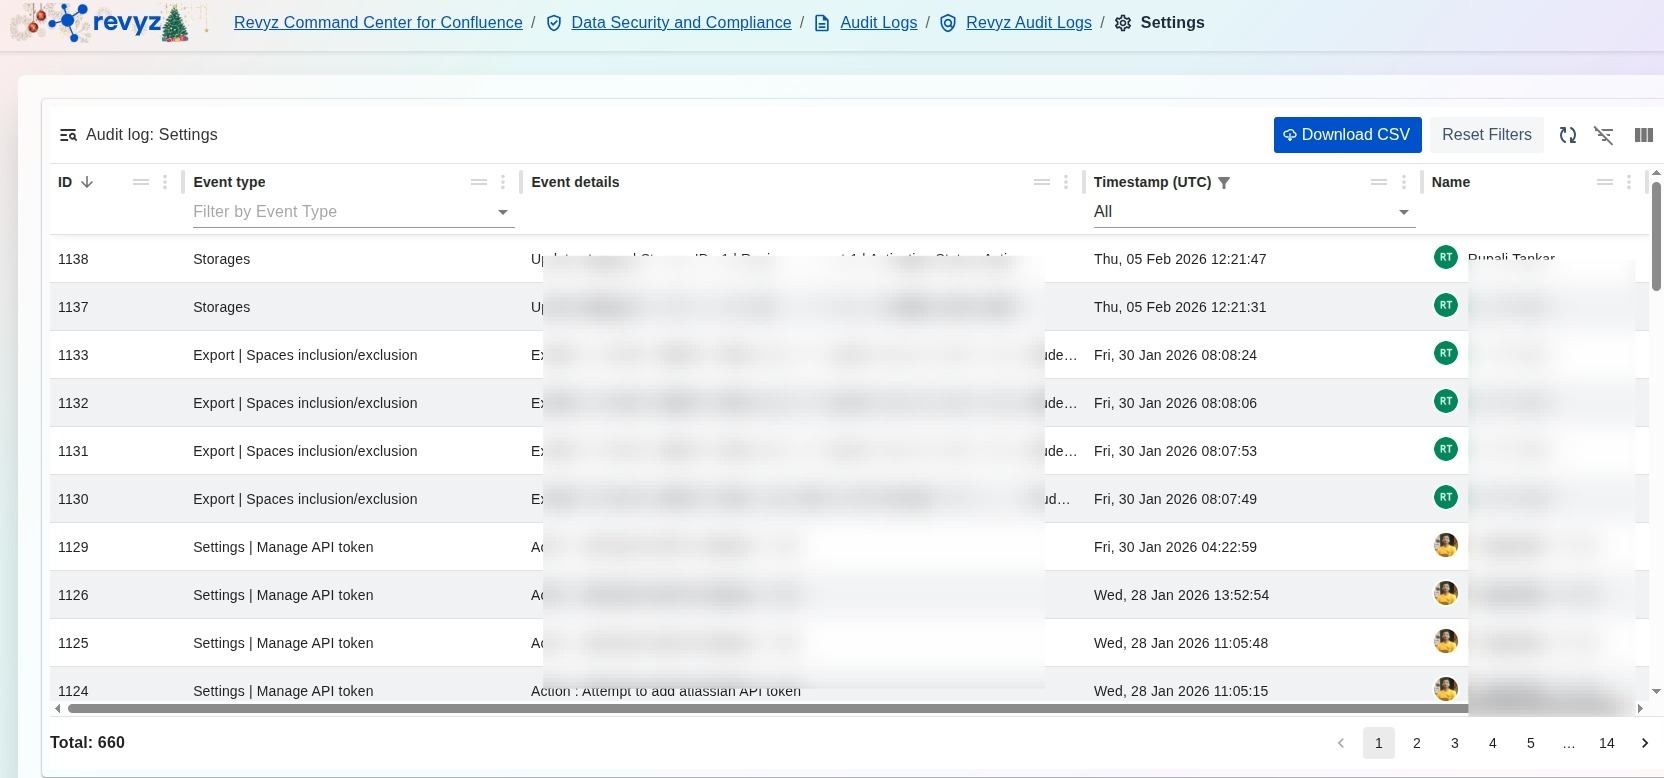Open Event type column options menu

[x=503, y=182]
